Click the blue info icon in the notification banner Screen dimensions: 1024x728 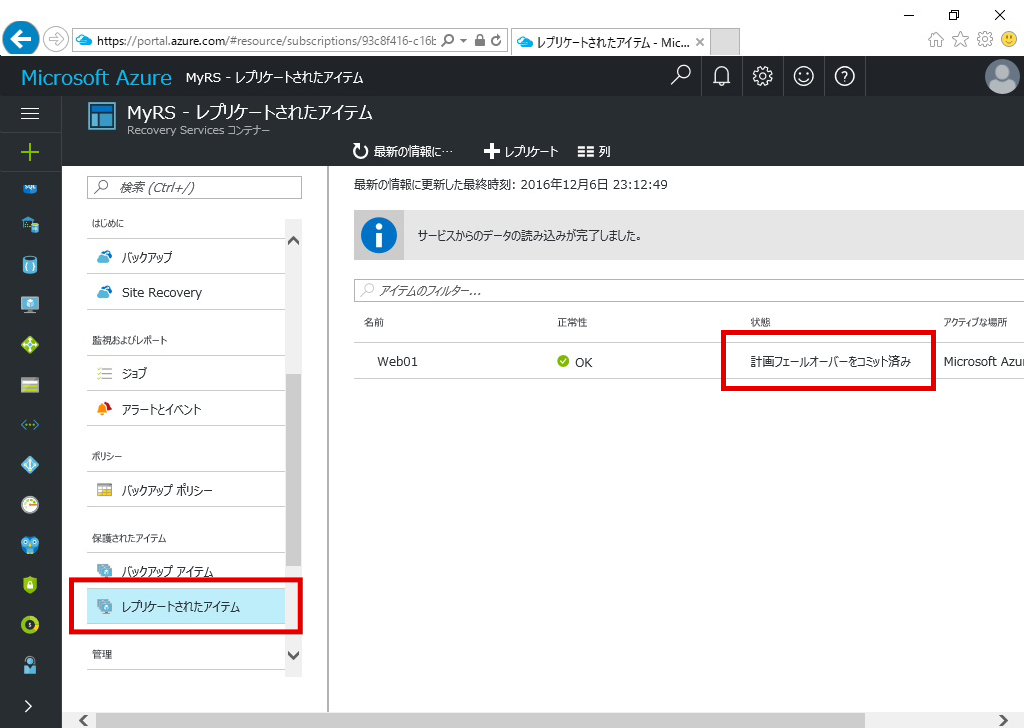click(379, 235)
